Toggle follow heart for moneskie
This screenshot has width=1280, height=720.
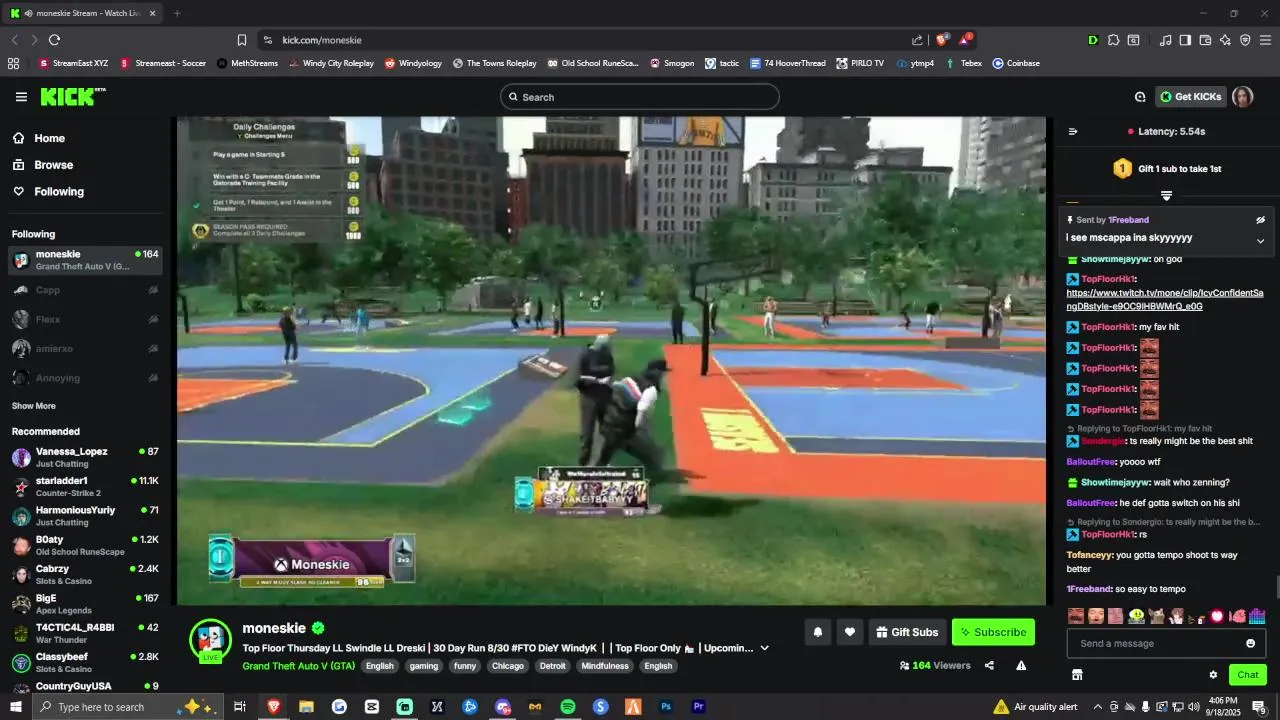click(x=850, y=632)
